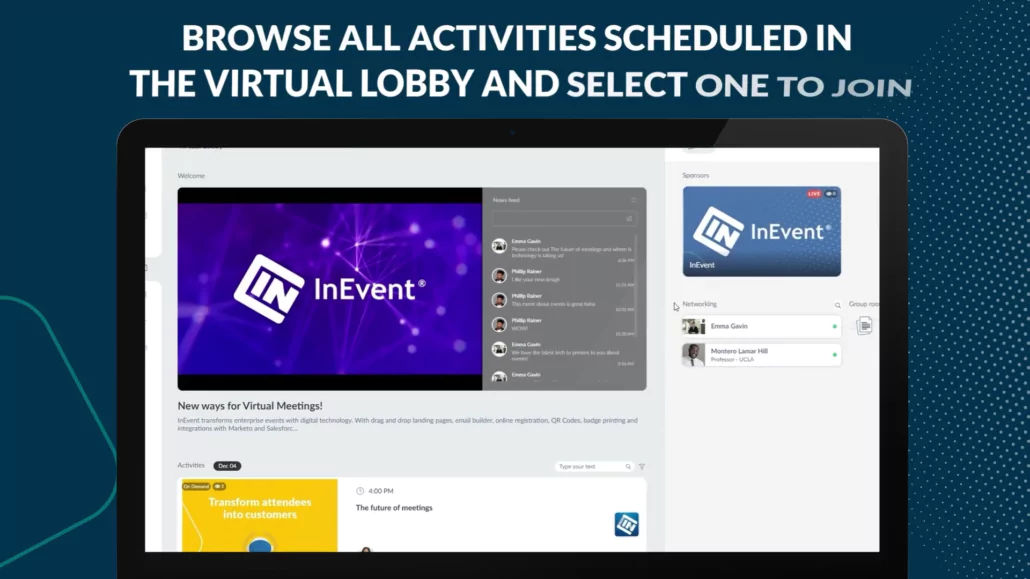
Task: Select the Dec 04 date tab
Action: 227,466
